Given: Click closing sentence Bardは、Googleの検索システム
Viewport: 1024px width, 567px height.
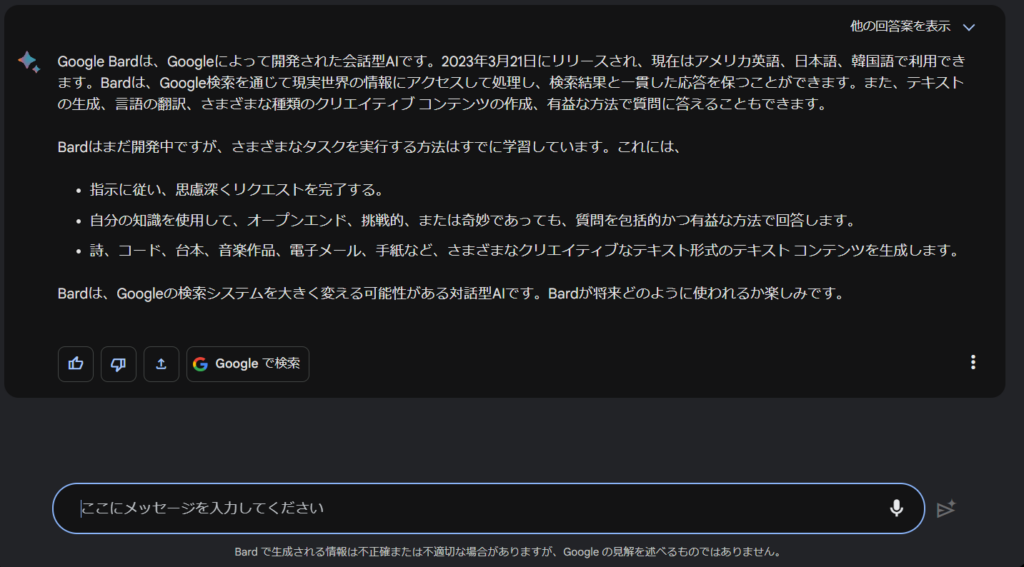Looking at the screenshot, I should (x=451, y=293).
